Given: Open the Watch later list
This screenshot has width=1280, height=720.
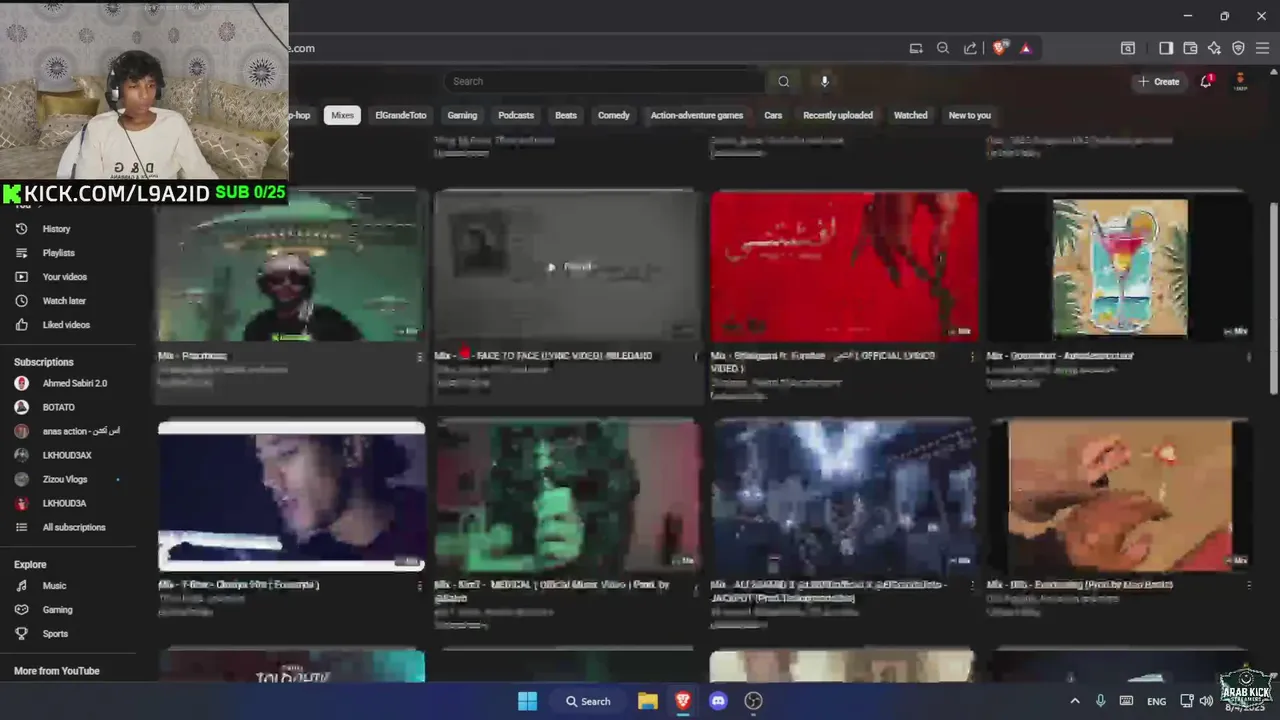Looking at the screenshot, I should pos(64,301).
